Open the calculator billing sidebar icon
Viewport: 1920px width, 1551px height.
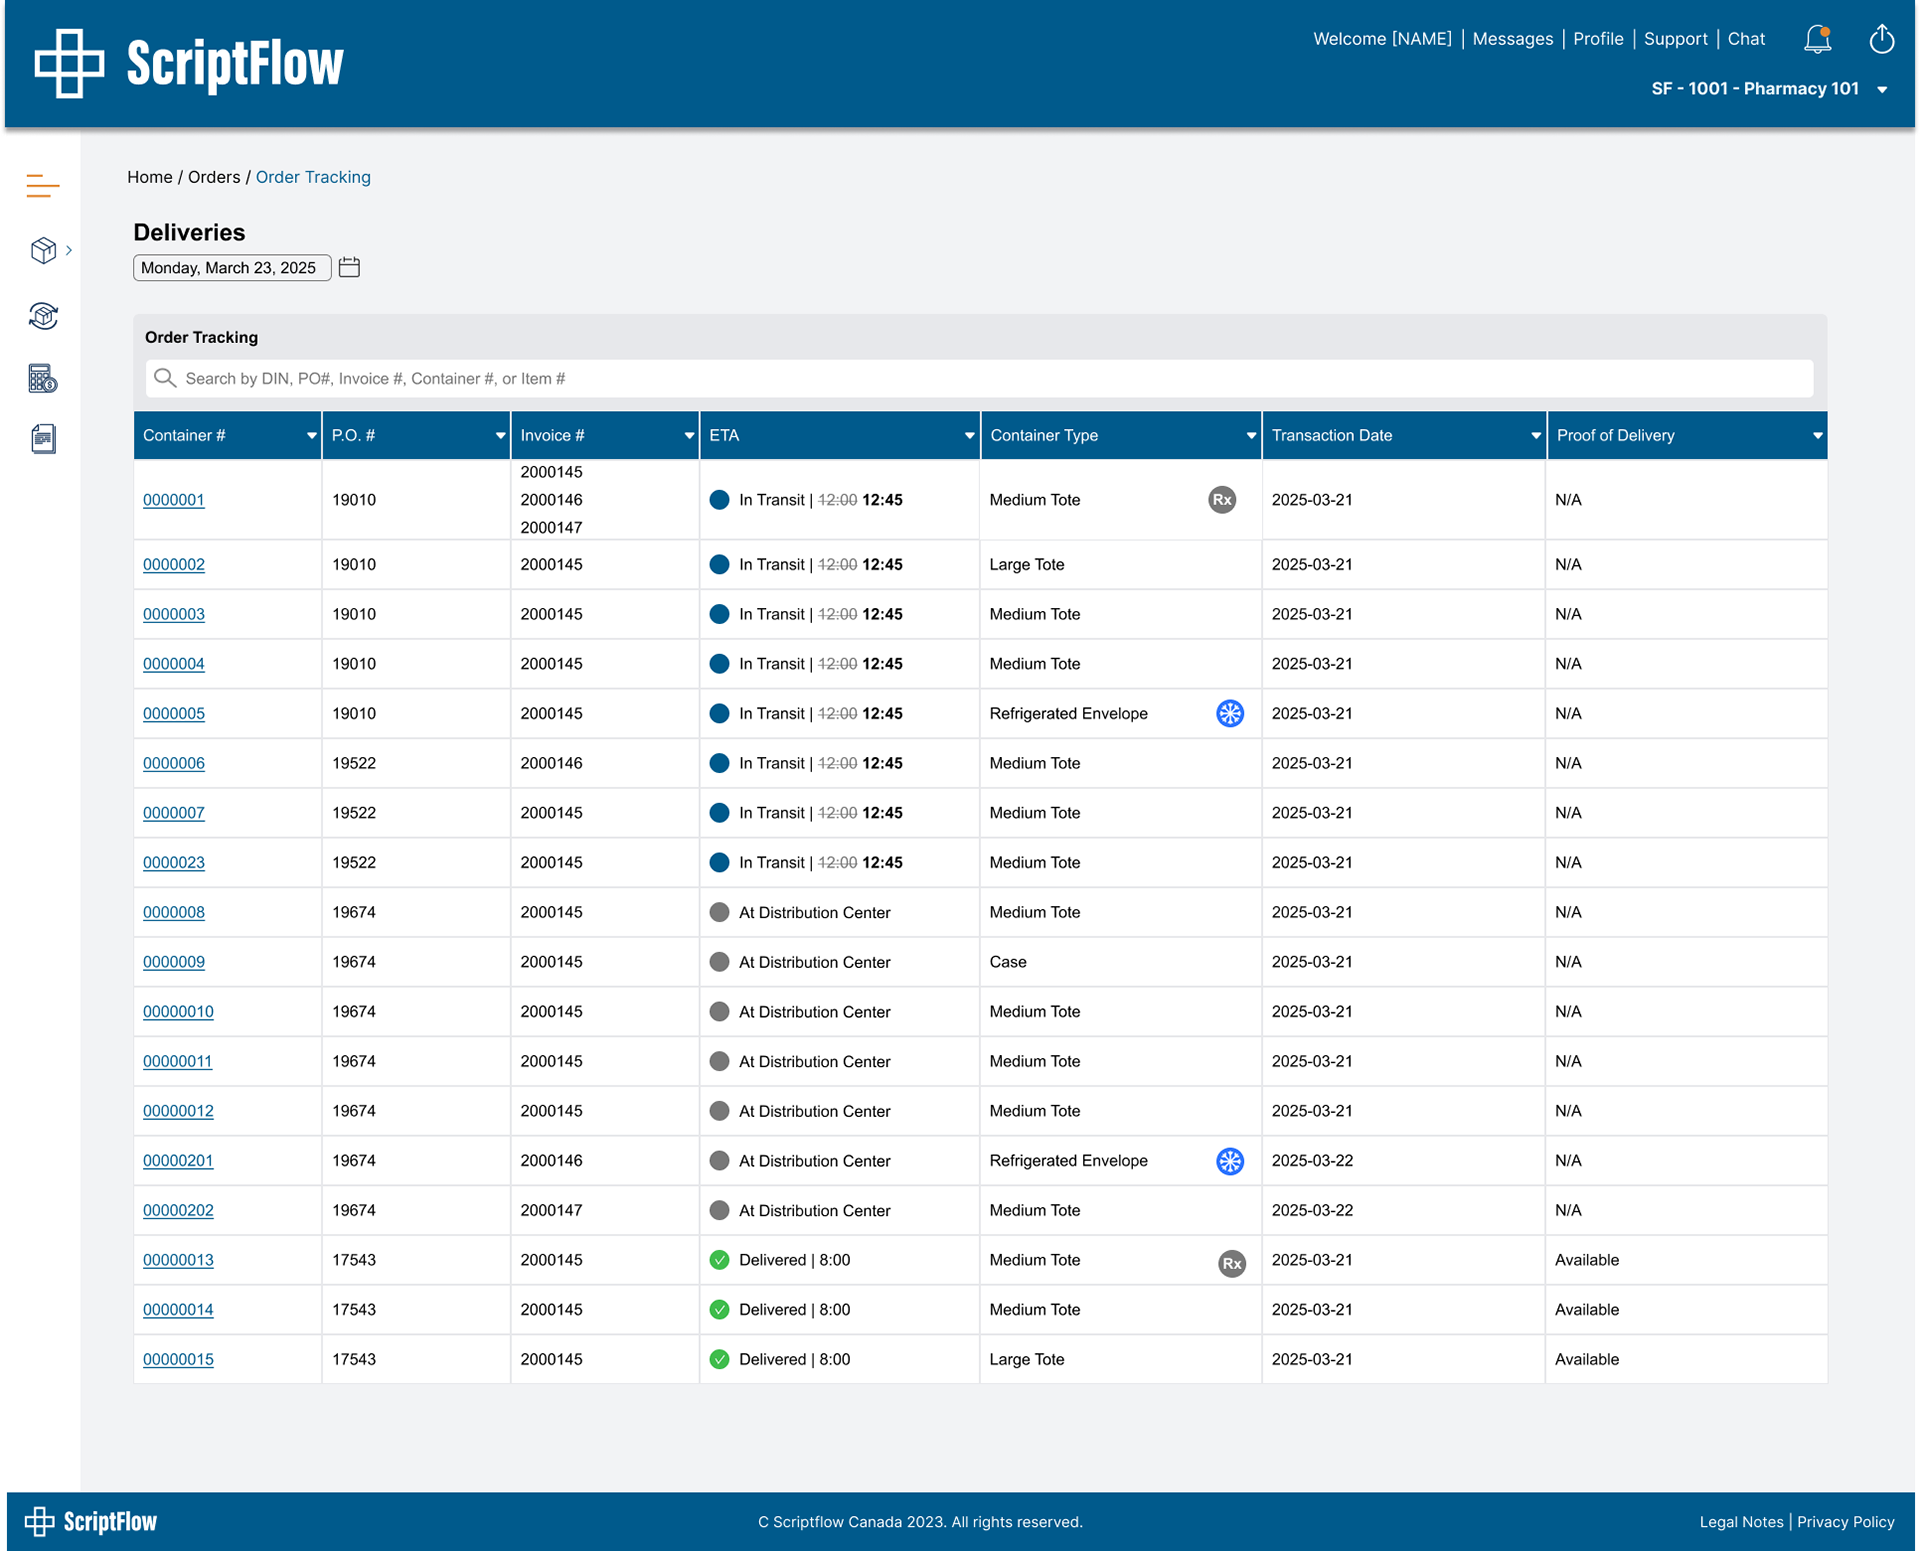[43, 379]
